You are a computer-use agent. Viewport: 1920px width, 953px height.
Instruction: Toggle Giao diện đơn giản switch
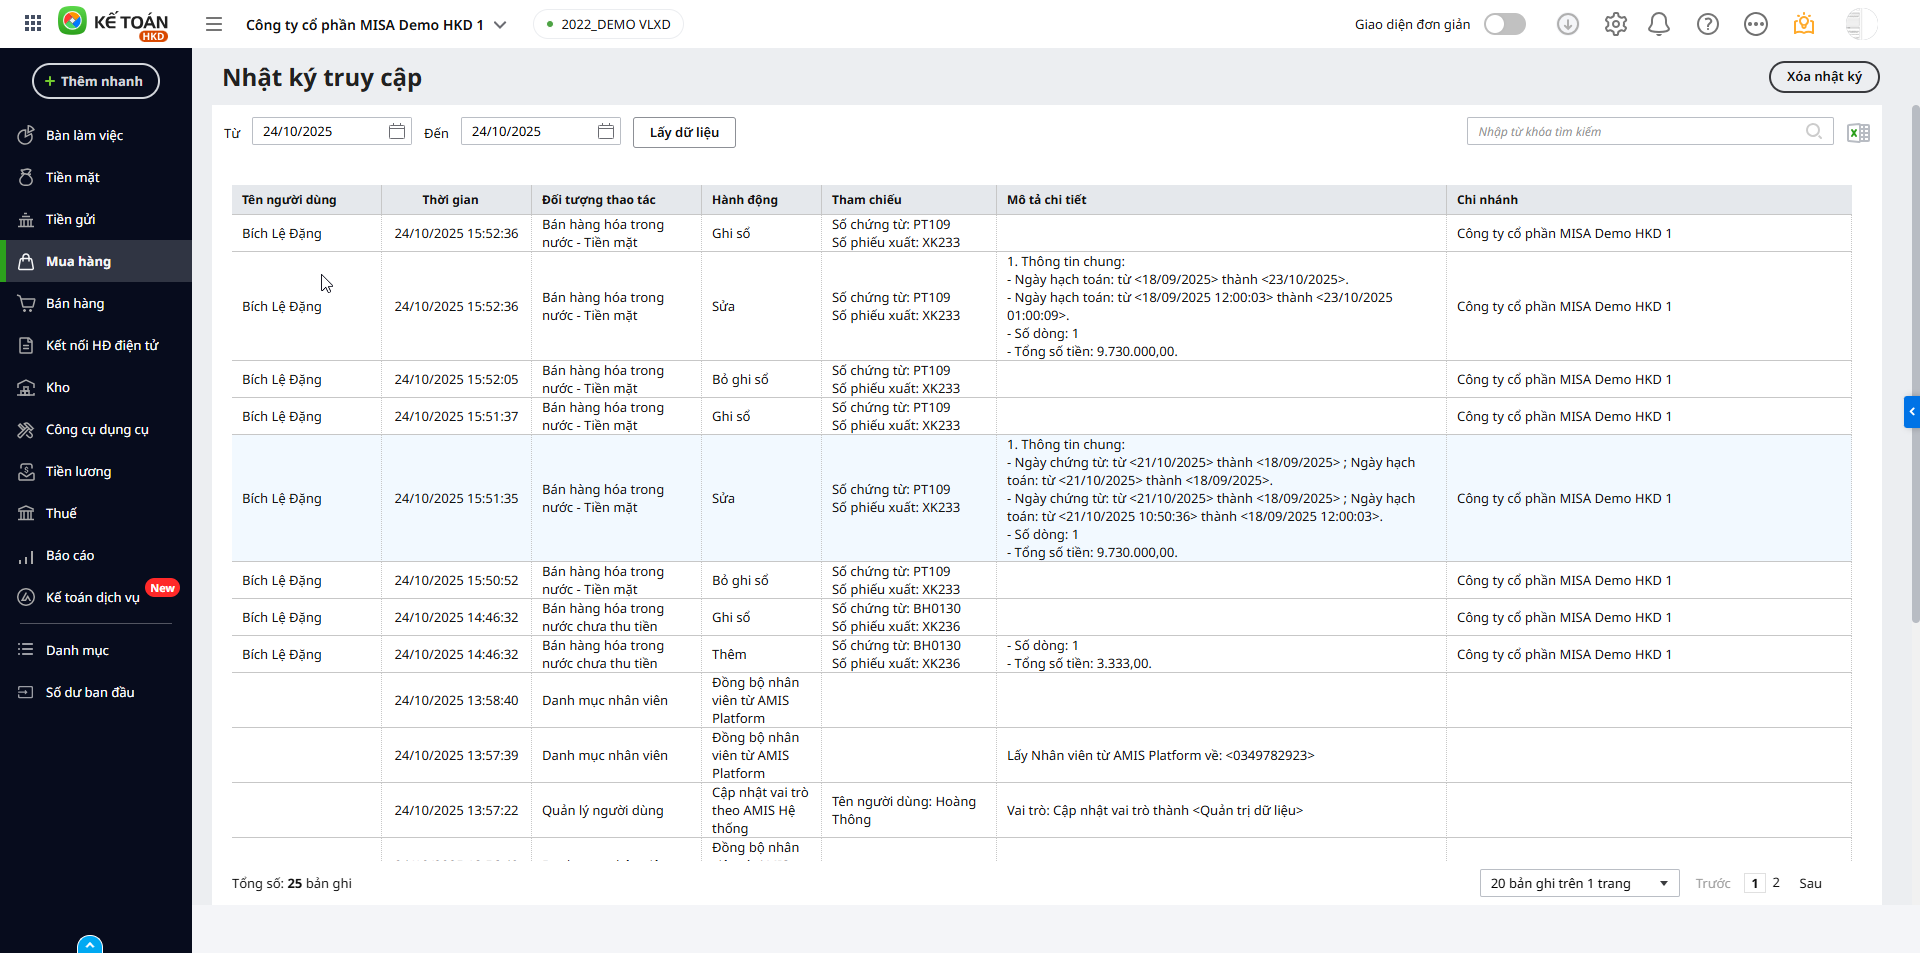point(1504,24)
